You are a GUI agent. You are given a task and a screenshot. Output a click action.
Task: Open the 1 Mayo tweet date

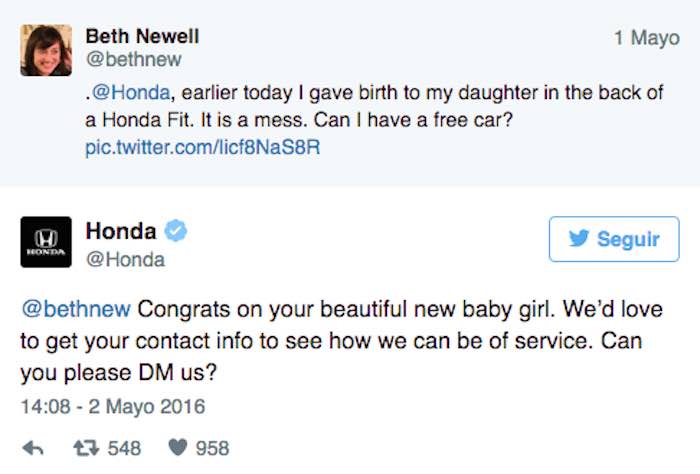point(646,38)
